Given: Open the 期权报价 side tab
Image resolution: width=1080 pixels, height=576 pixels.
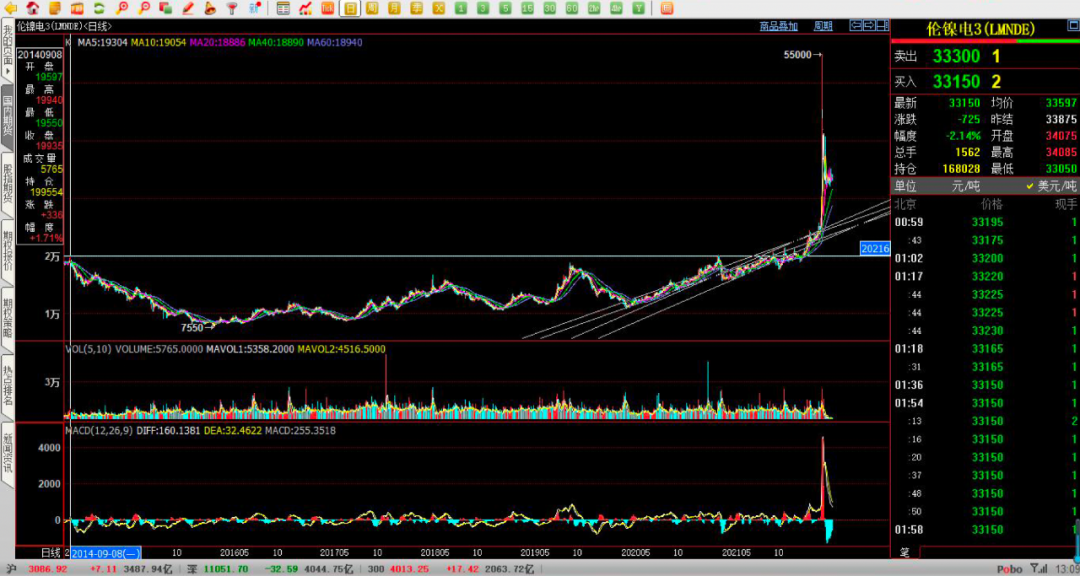Looking at the screenshot, I should [x=7, y=252].
